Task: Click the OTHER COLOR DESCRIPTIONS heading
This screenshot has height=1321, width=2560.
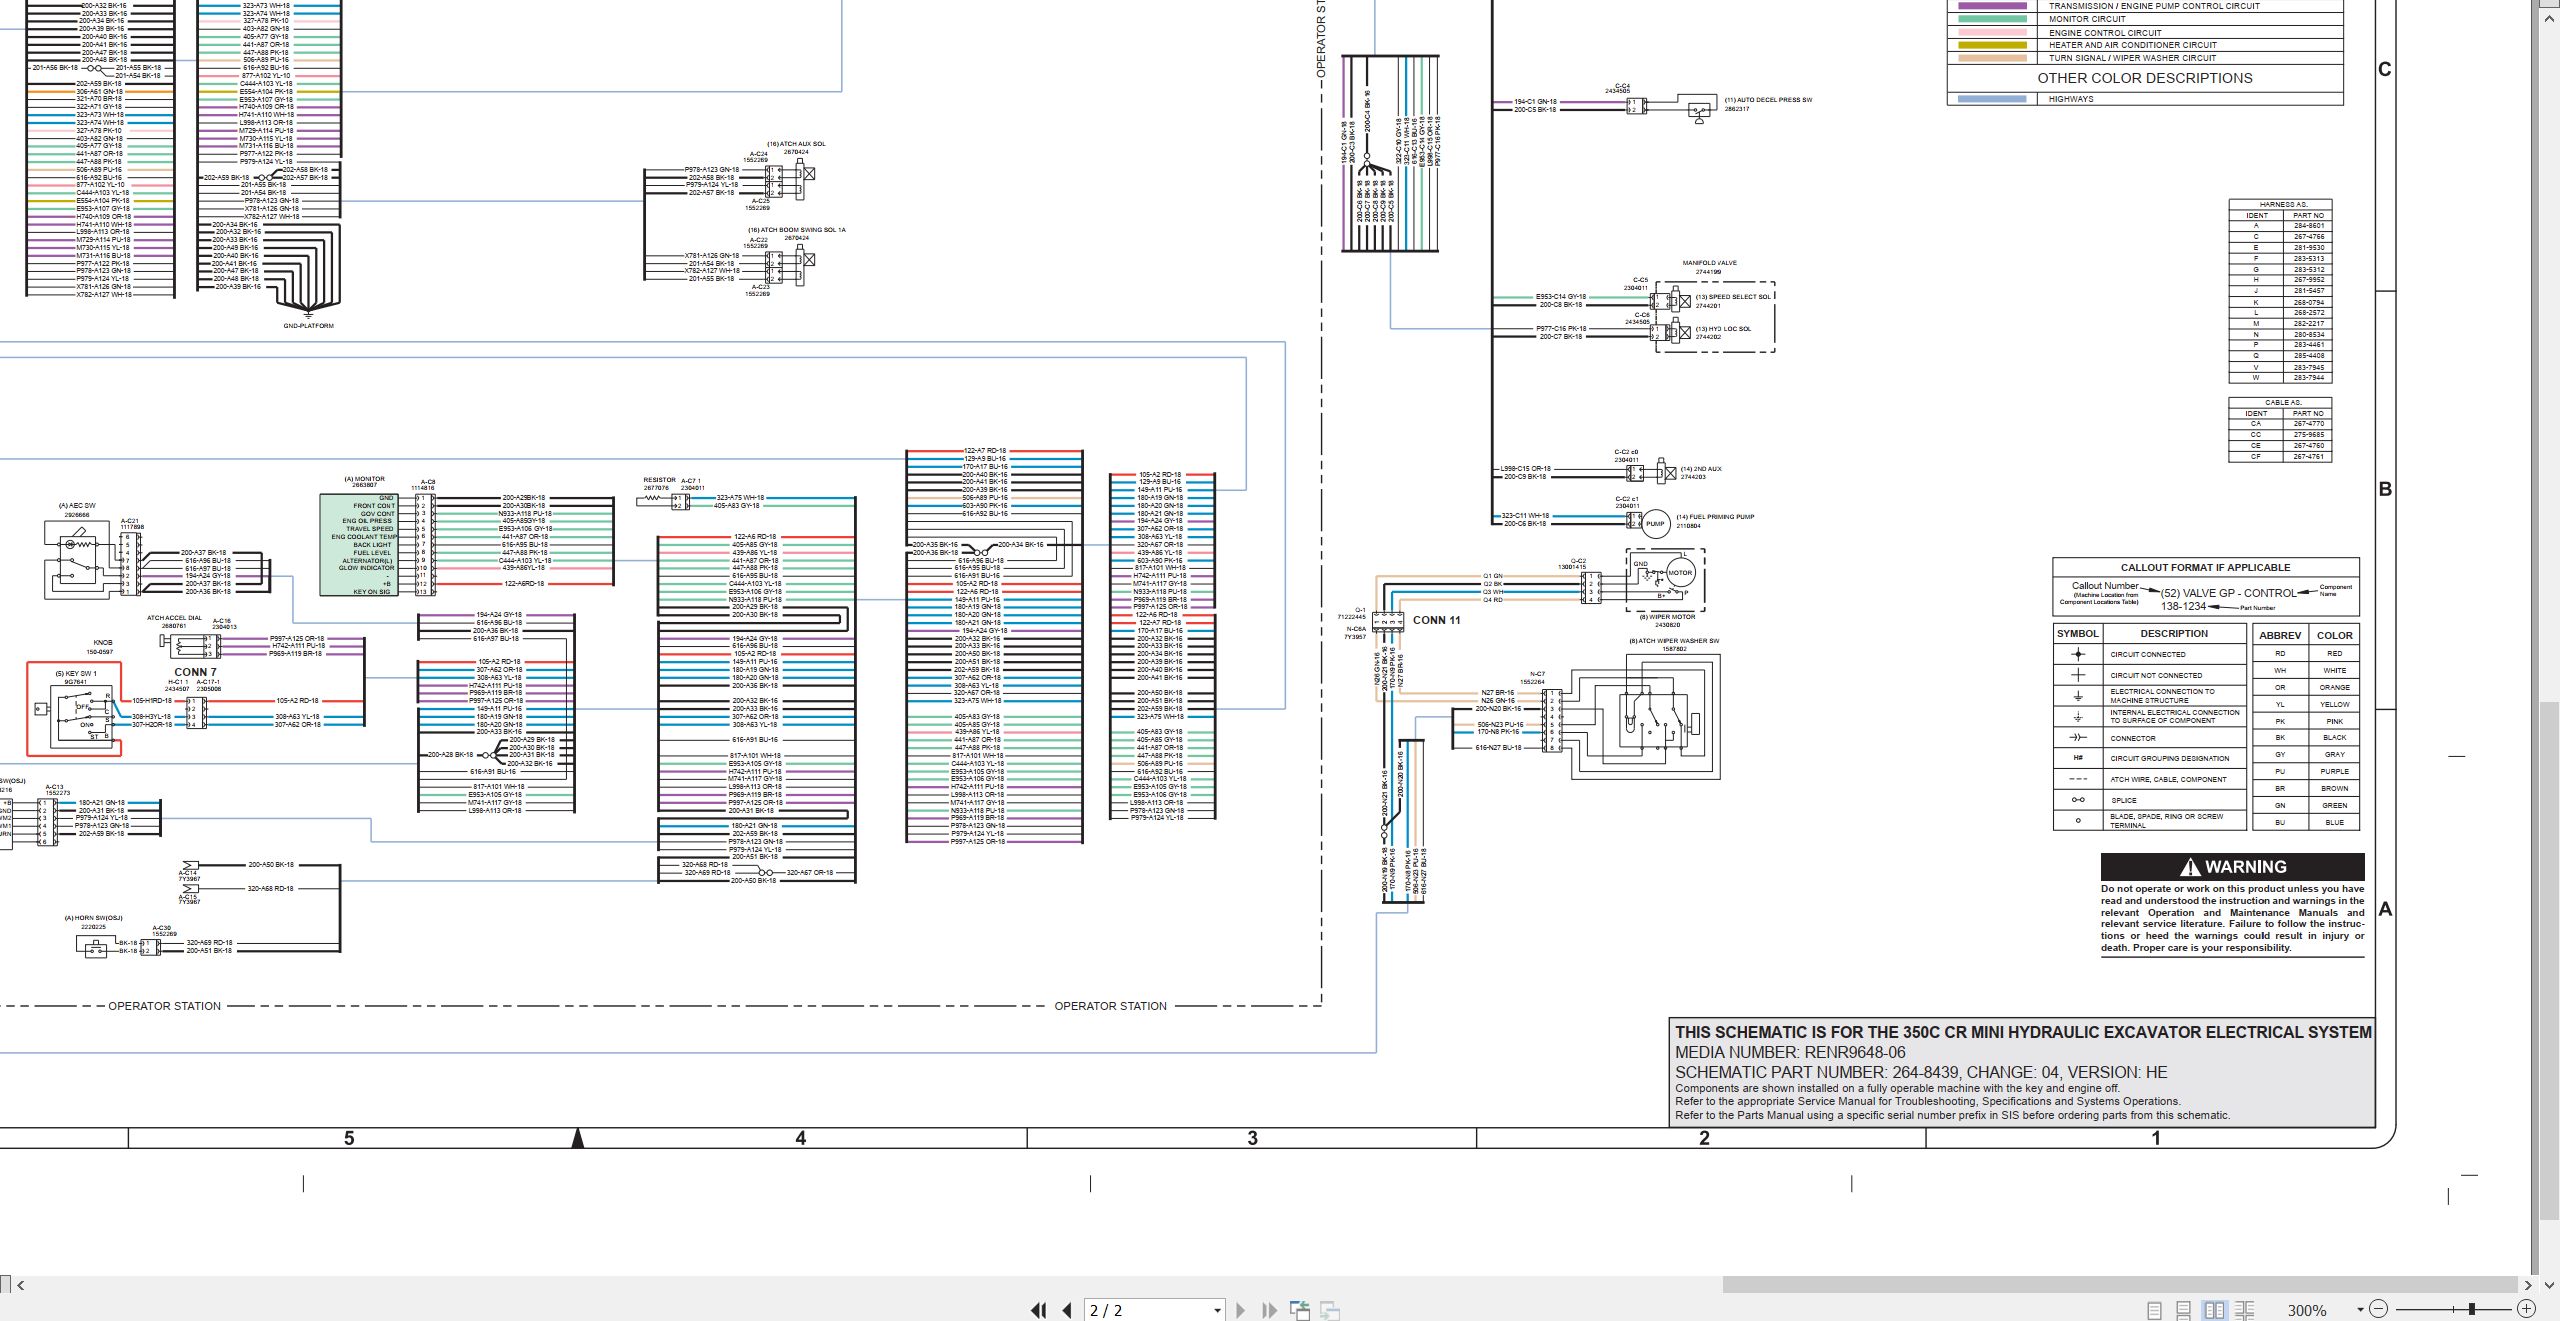Action: 2145,78
